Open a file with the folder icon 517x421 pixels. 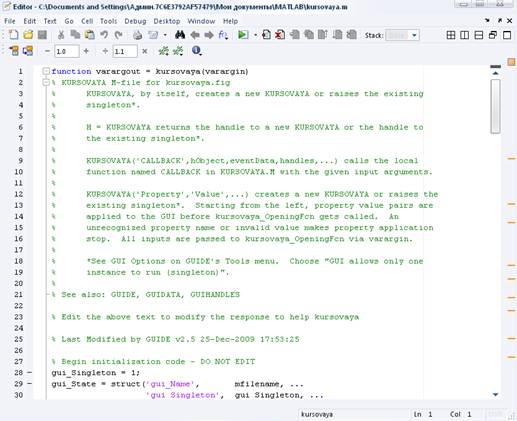pos(28,35)
